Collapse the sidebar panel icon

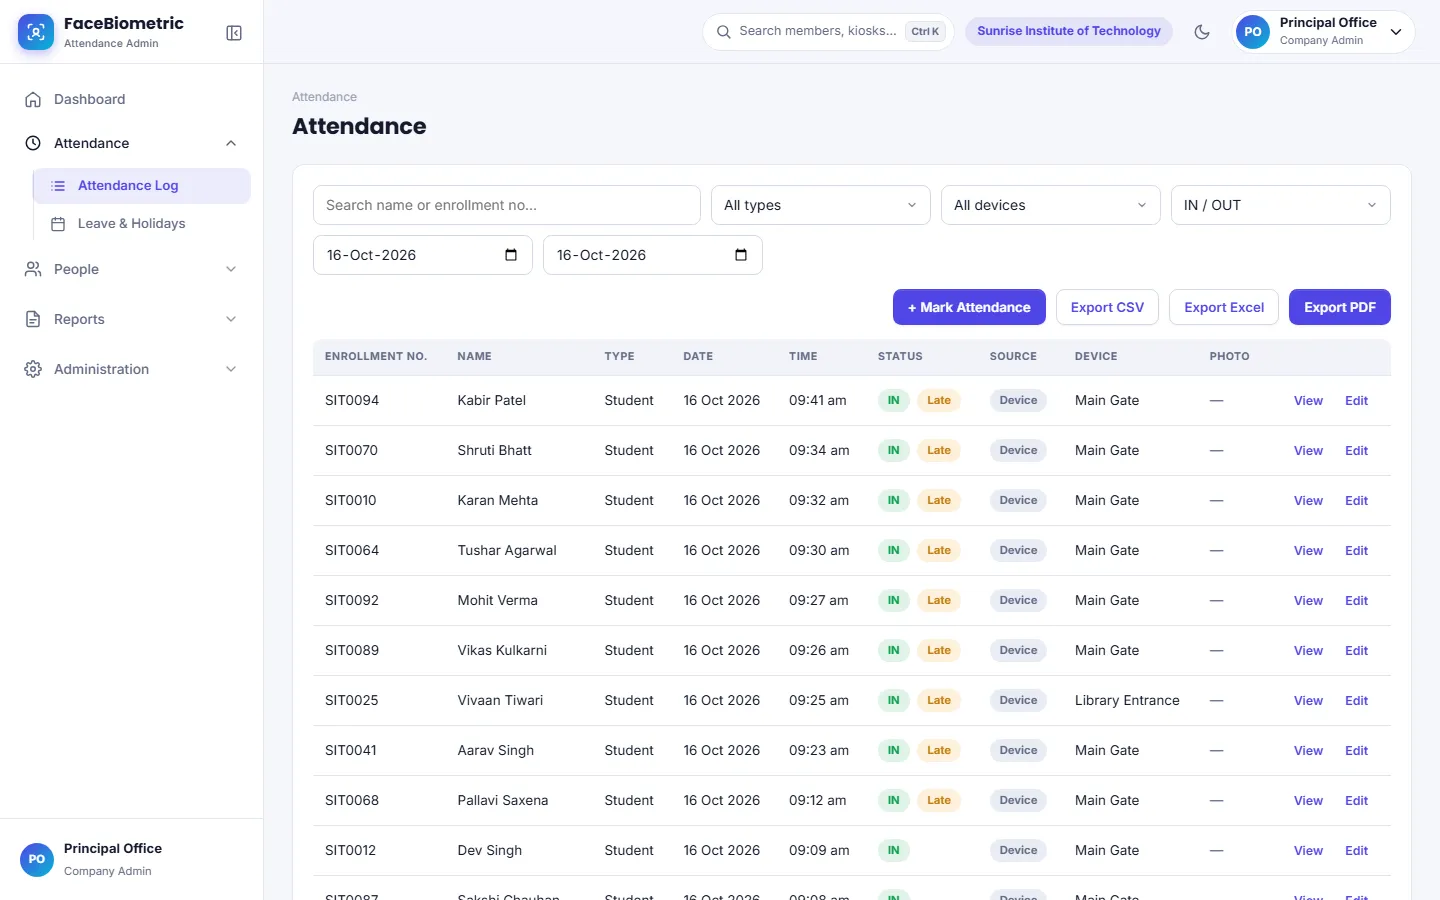[x=234, y=33]
